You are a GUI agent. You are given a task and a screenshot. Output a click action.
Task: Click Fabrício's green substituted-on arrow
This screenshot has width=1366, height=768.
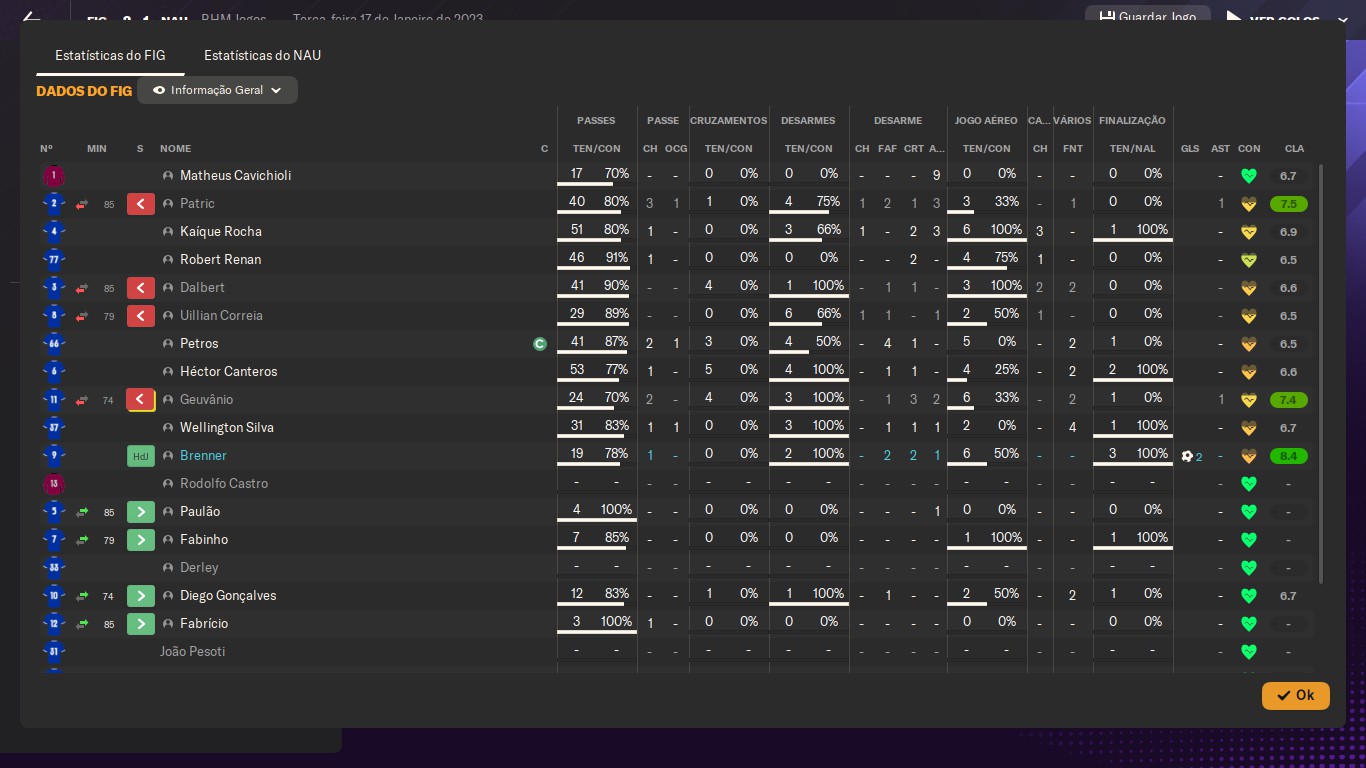(x=141, y=624)
